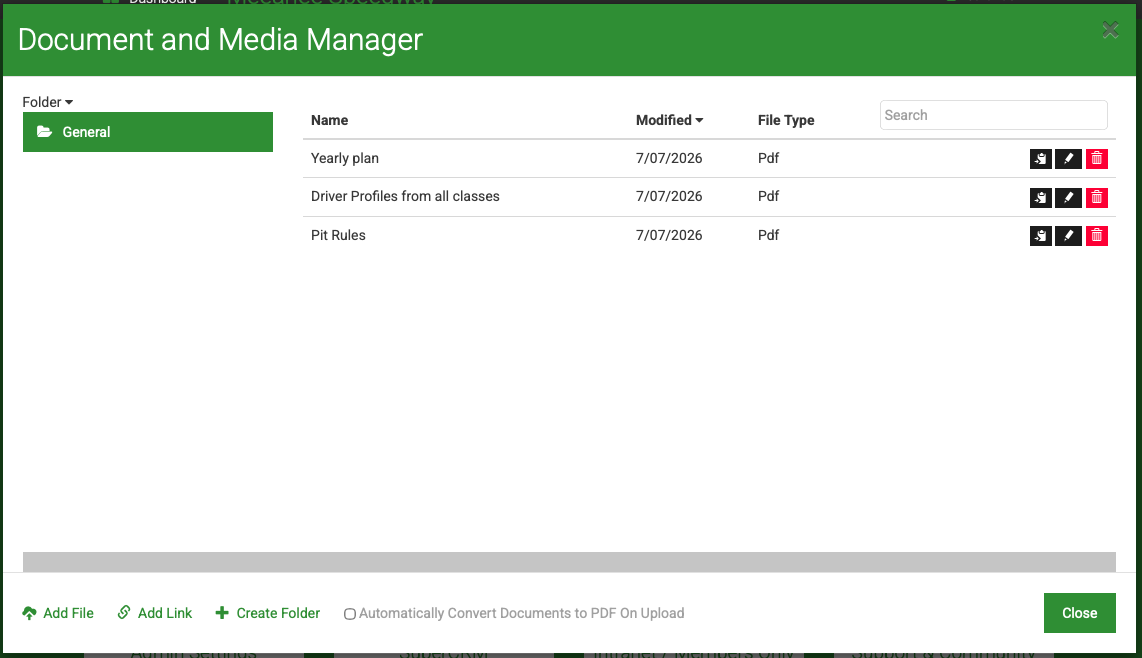The width and height of the screenshot is (1142, 658).
Task: Click the modified date of Yearly plan
Action: [669, 158]
